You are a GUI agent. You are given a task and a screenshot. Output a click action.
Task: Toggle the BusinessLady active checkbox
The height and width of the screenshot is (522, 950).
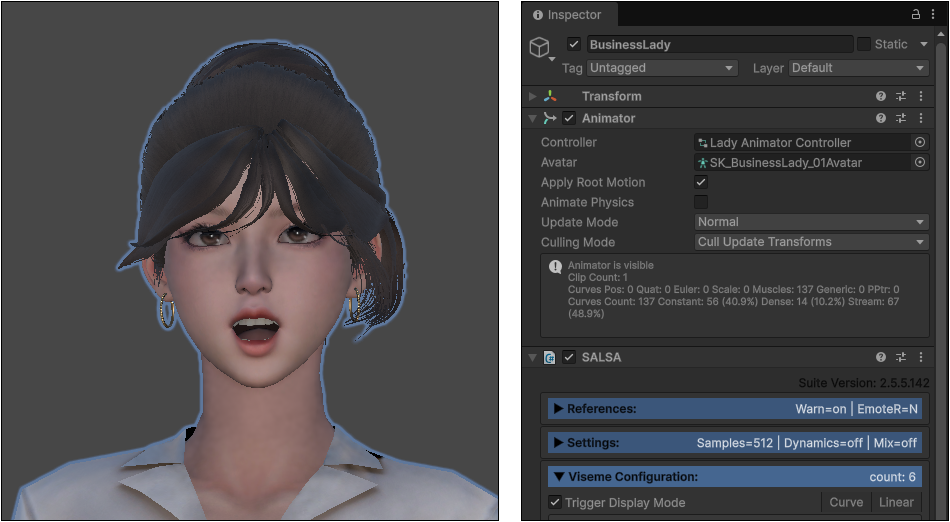574,44
